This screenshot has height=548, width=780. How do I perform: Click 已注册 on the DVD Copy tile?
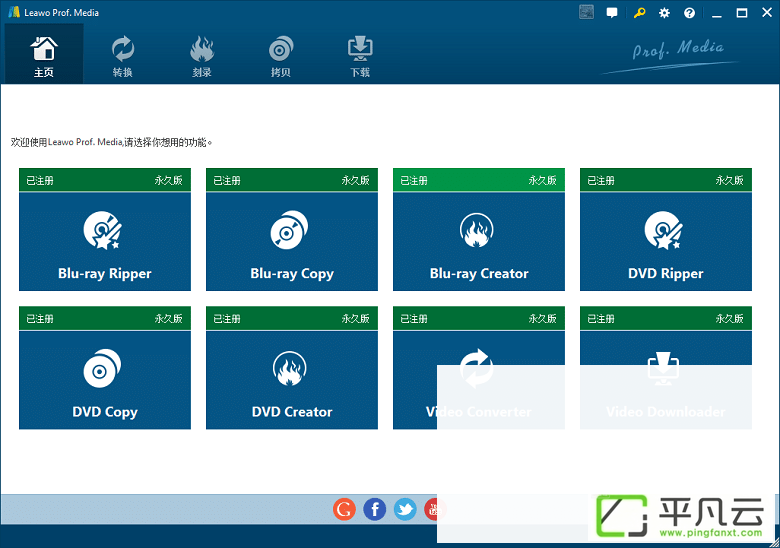point(40,319)
